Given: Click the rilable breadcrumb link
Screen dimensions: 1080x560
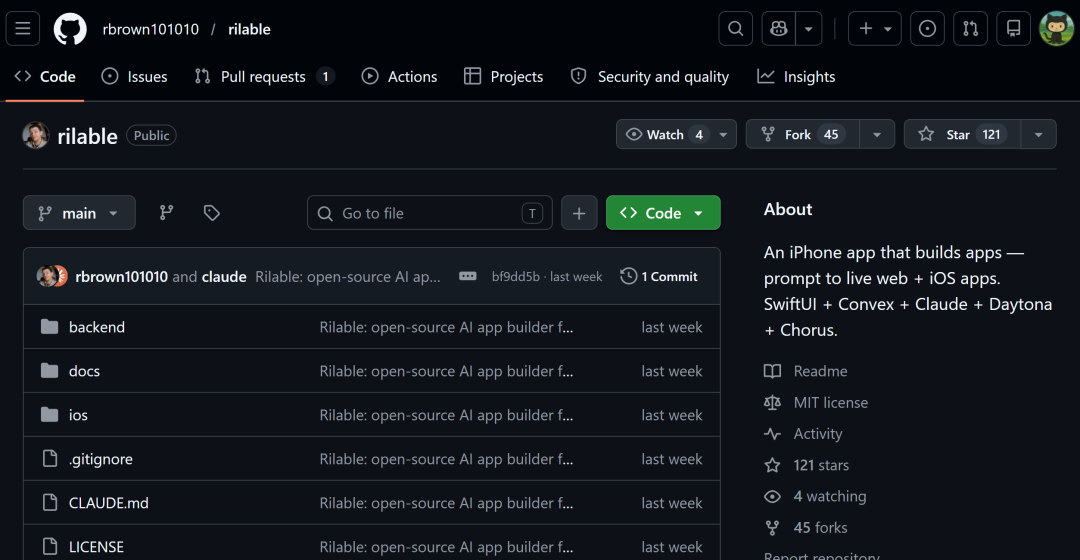Looking at the screenshot, I should 249,29.
